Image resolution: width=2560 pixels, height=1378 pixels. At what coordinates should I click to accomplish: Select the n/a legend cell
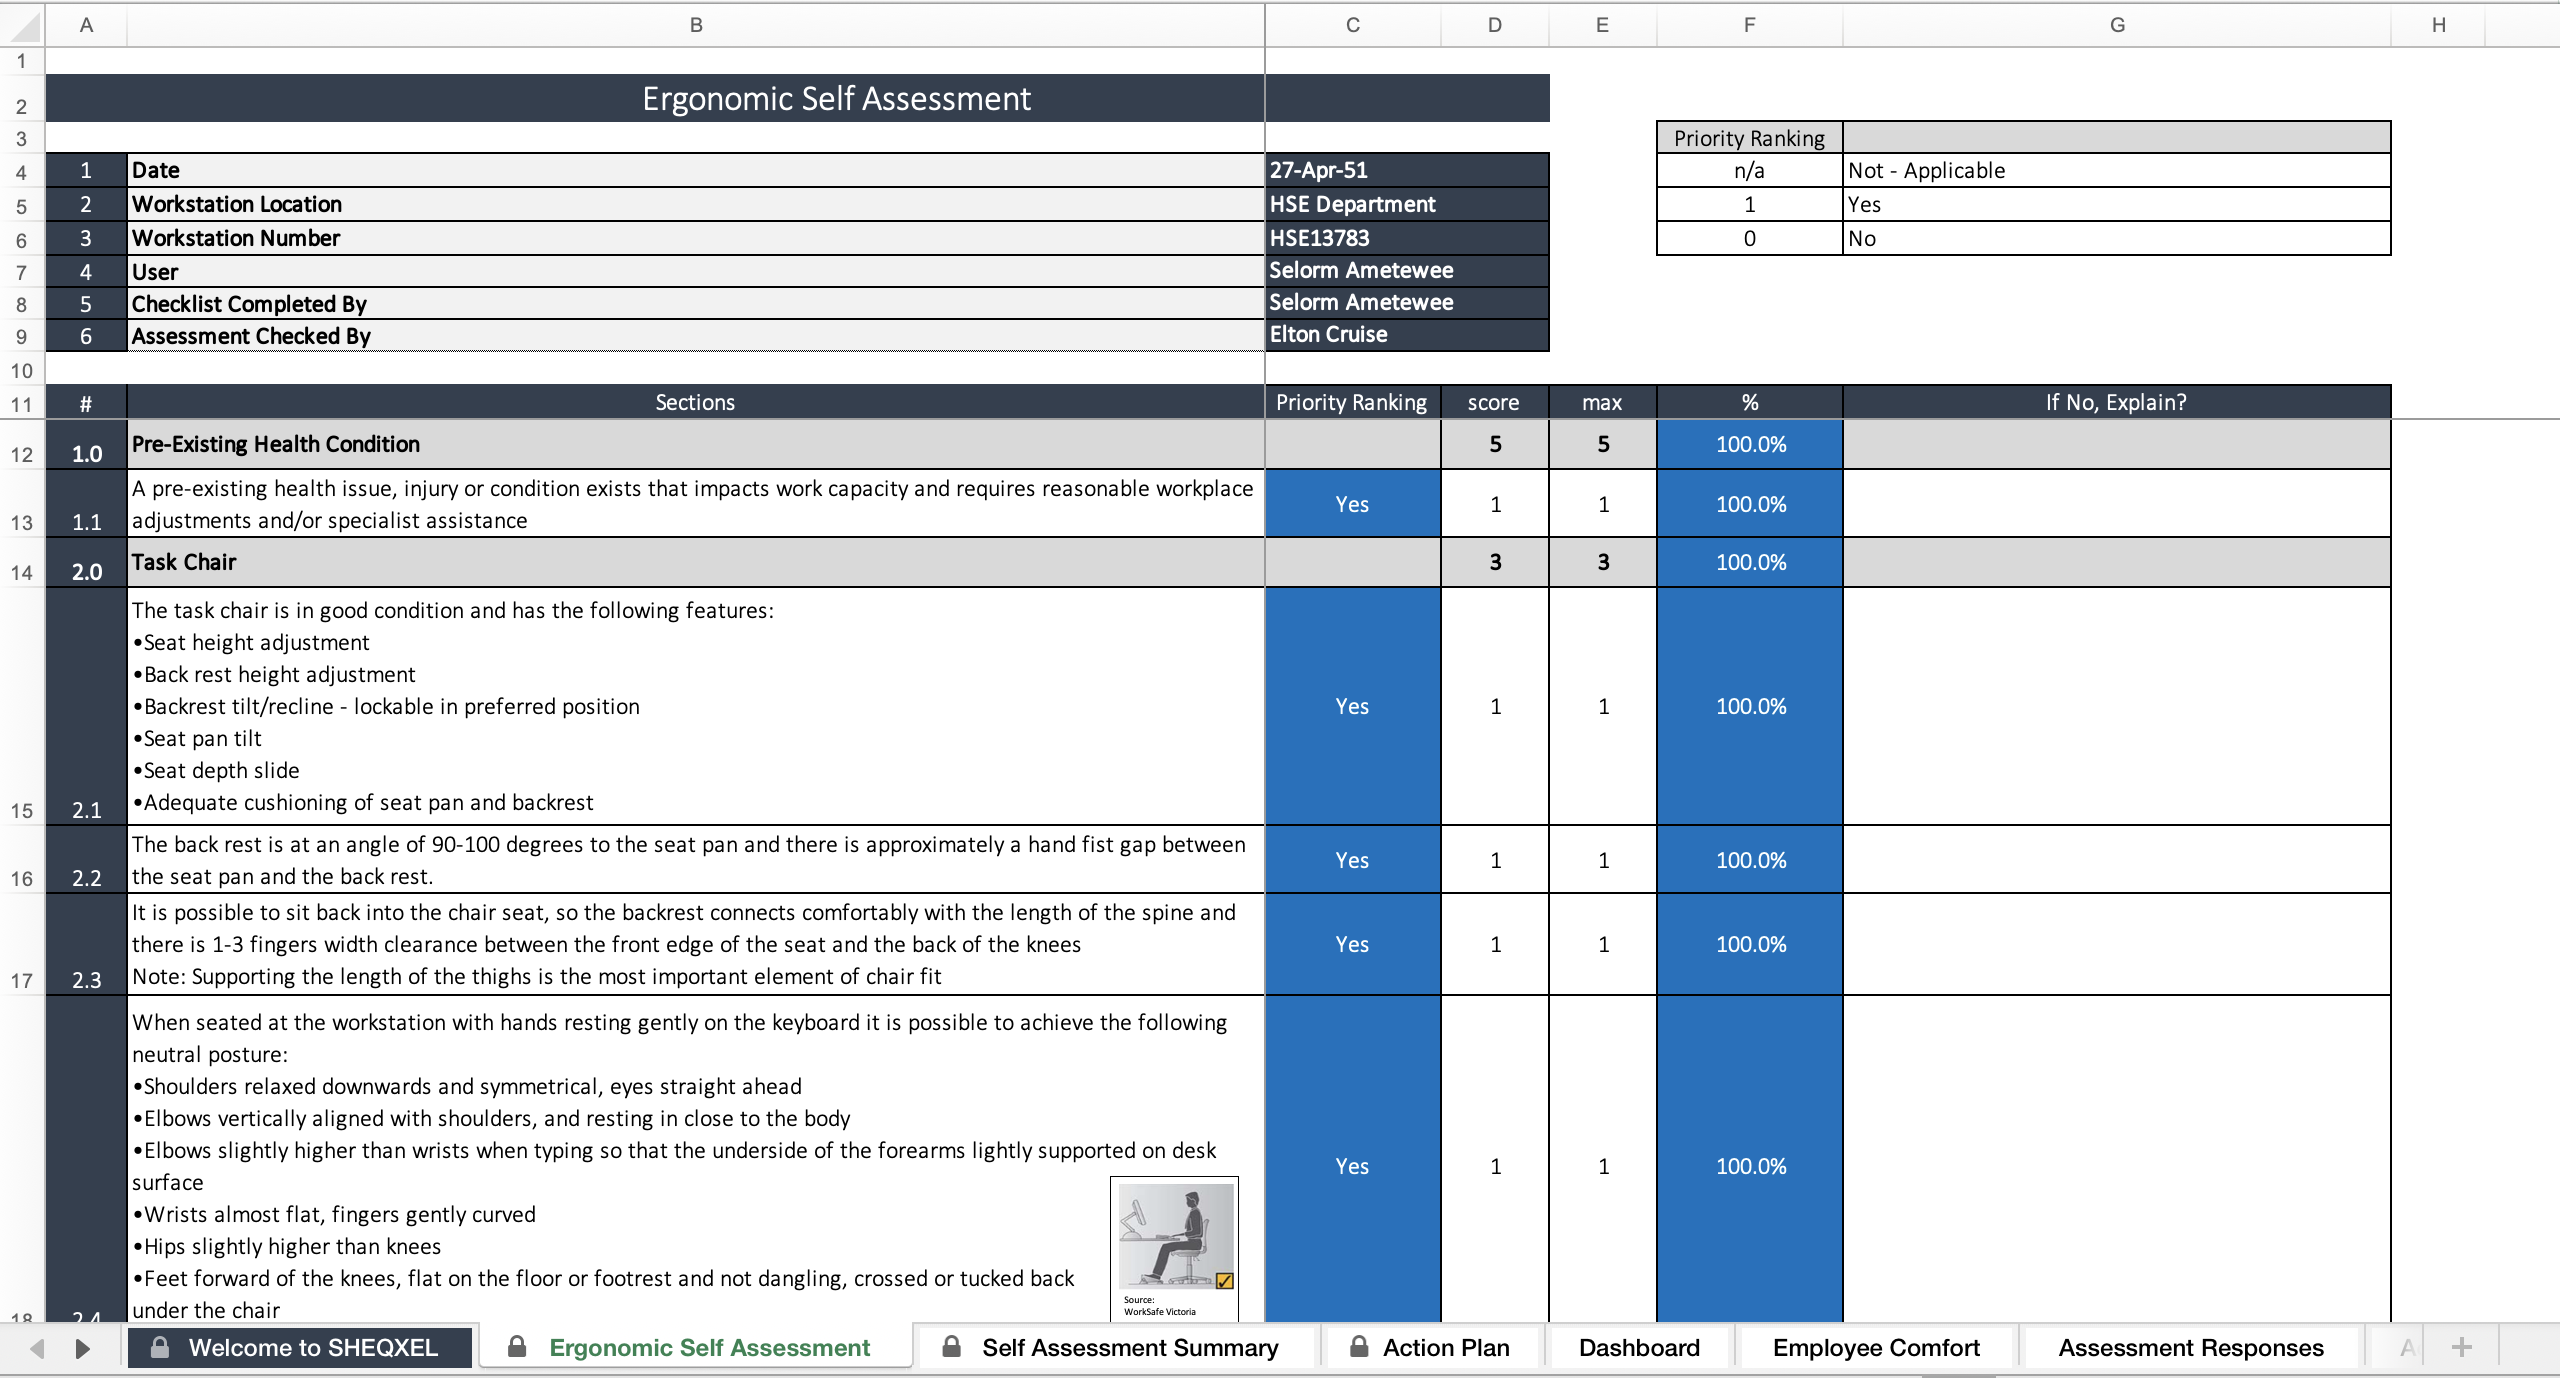(x=1750, y=170)
